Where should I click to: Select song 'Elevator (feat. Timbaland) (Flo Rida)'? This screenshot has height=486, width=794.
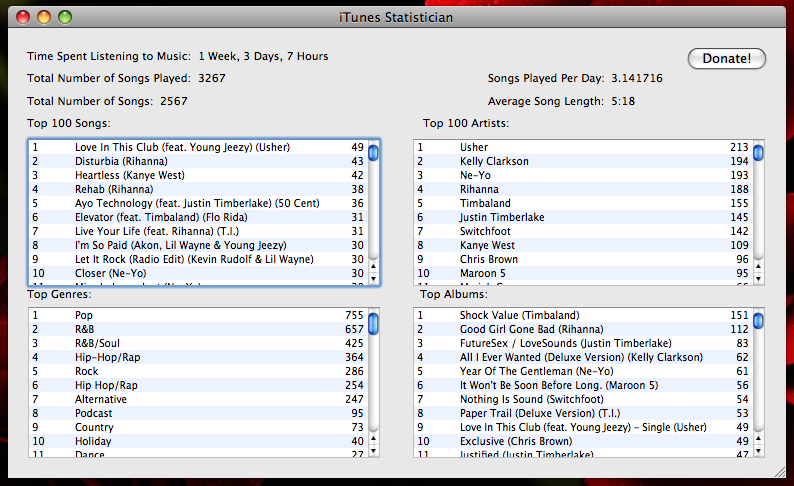tap(198, 217)
